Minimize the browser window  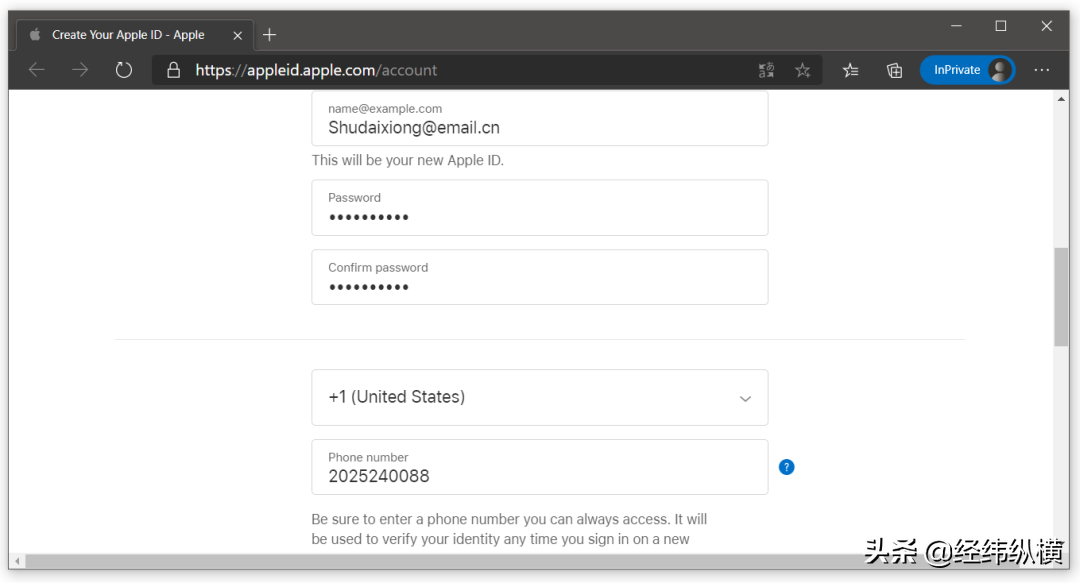tap(956, 26)
